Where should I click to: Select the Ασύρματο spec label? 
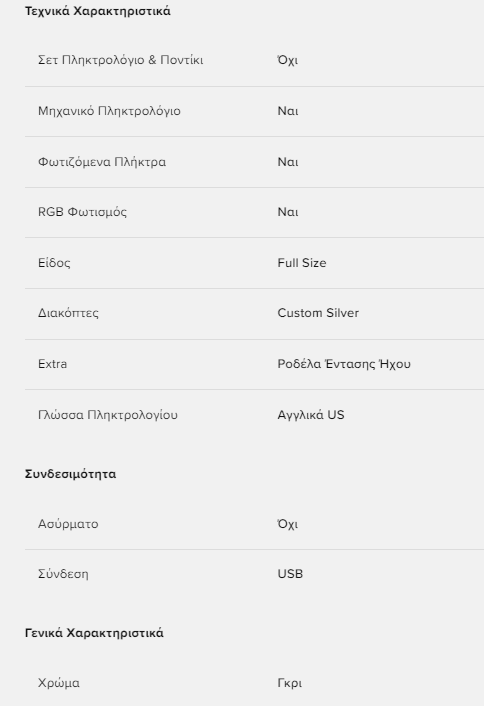pos(68,524)
